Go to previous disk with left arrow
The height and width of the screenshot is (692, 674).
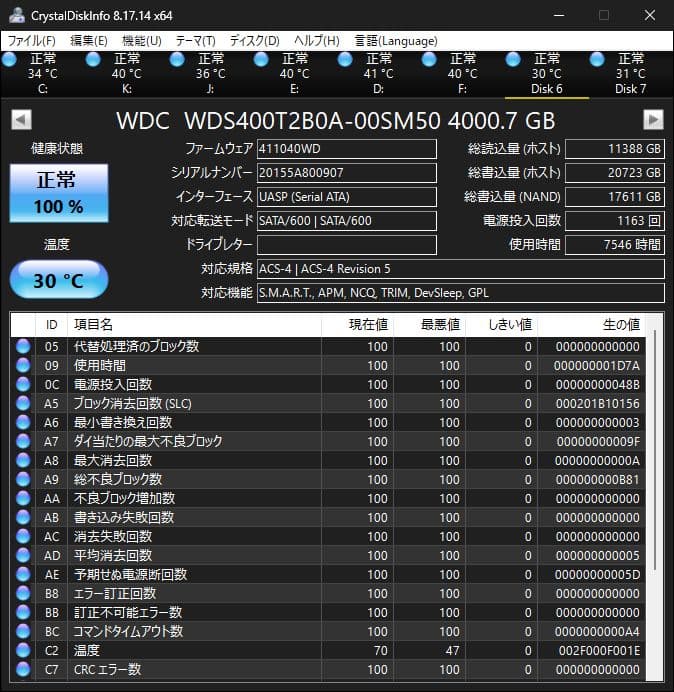click(21, 120)
